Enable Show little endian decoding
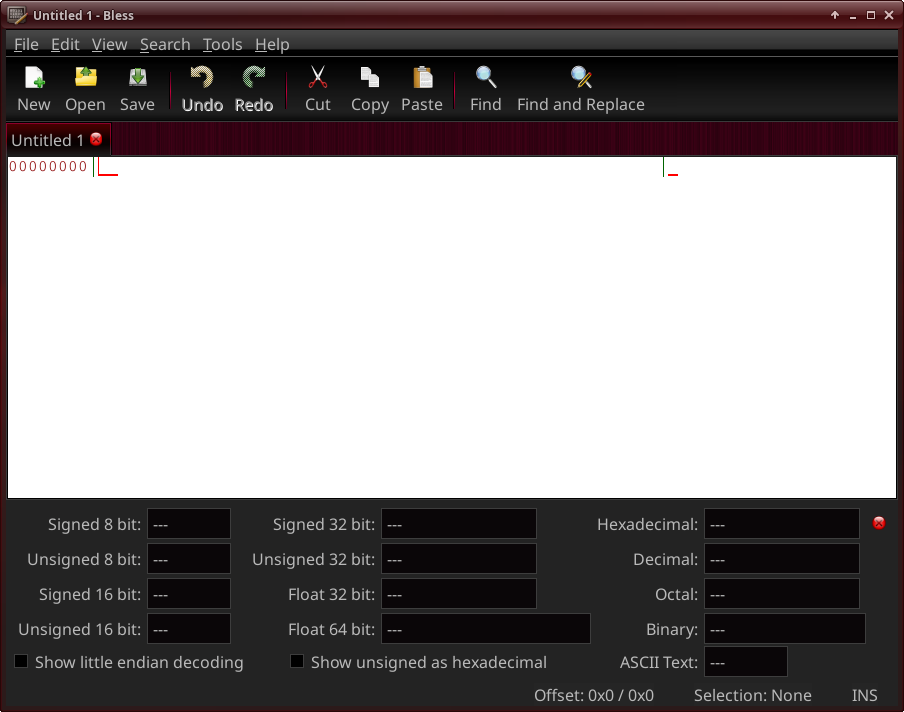 click(21, 662)
